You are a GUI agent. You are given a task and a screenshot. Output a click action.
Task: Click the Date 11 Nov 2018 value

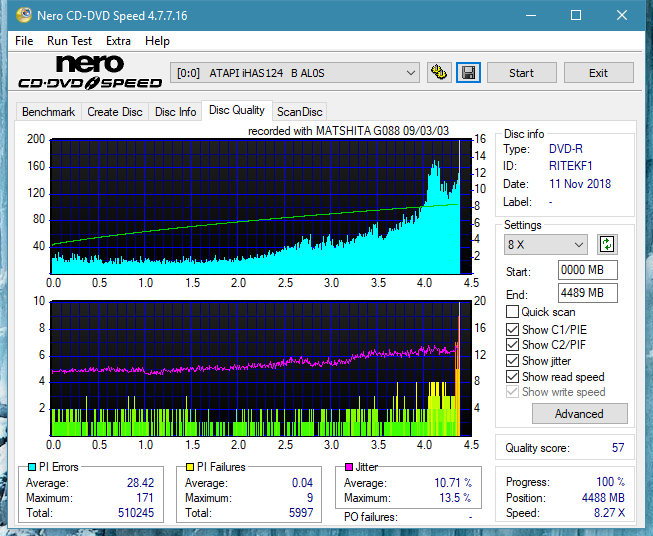tap(580, 184)
